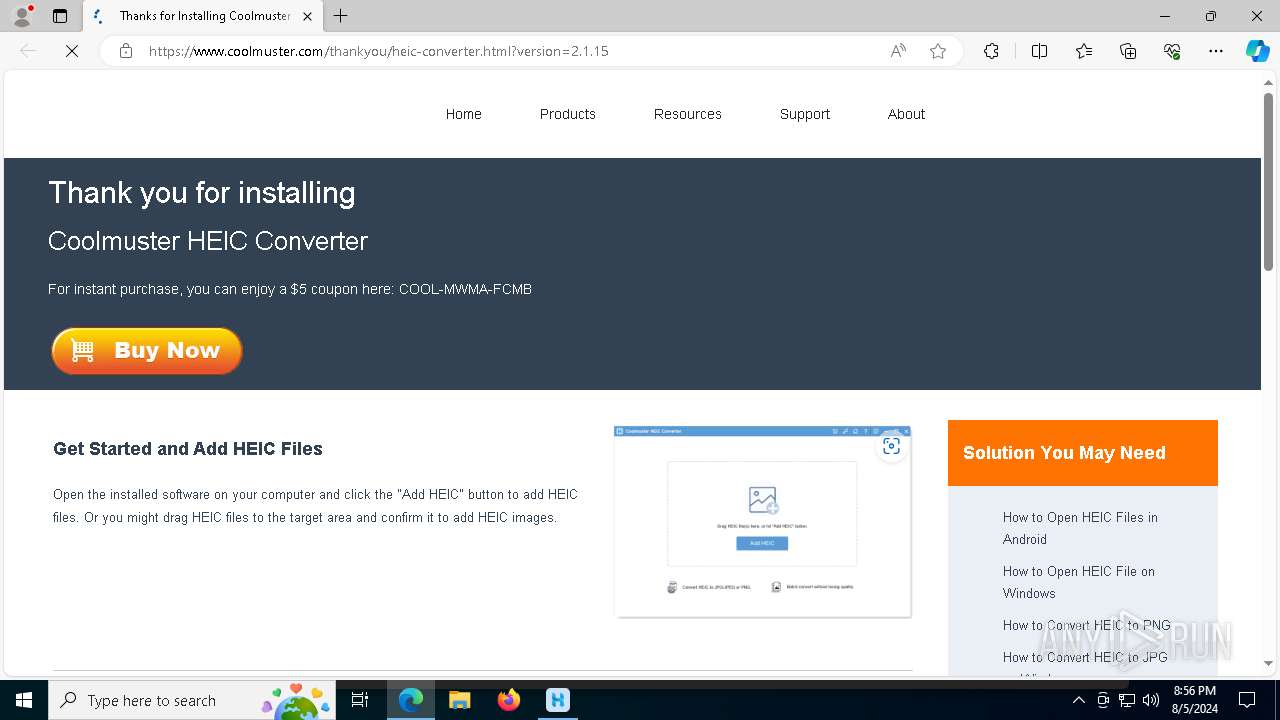This screenshot has width=1280, height=720.
Task: Click the taskbar search box
Action: [x=192, y=700]
